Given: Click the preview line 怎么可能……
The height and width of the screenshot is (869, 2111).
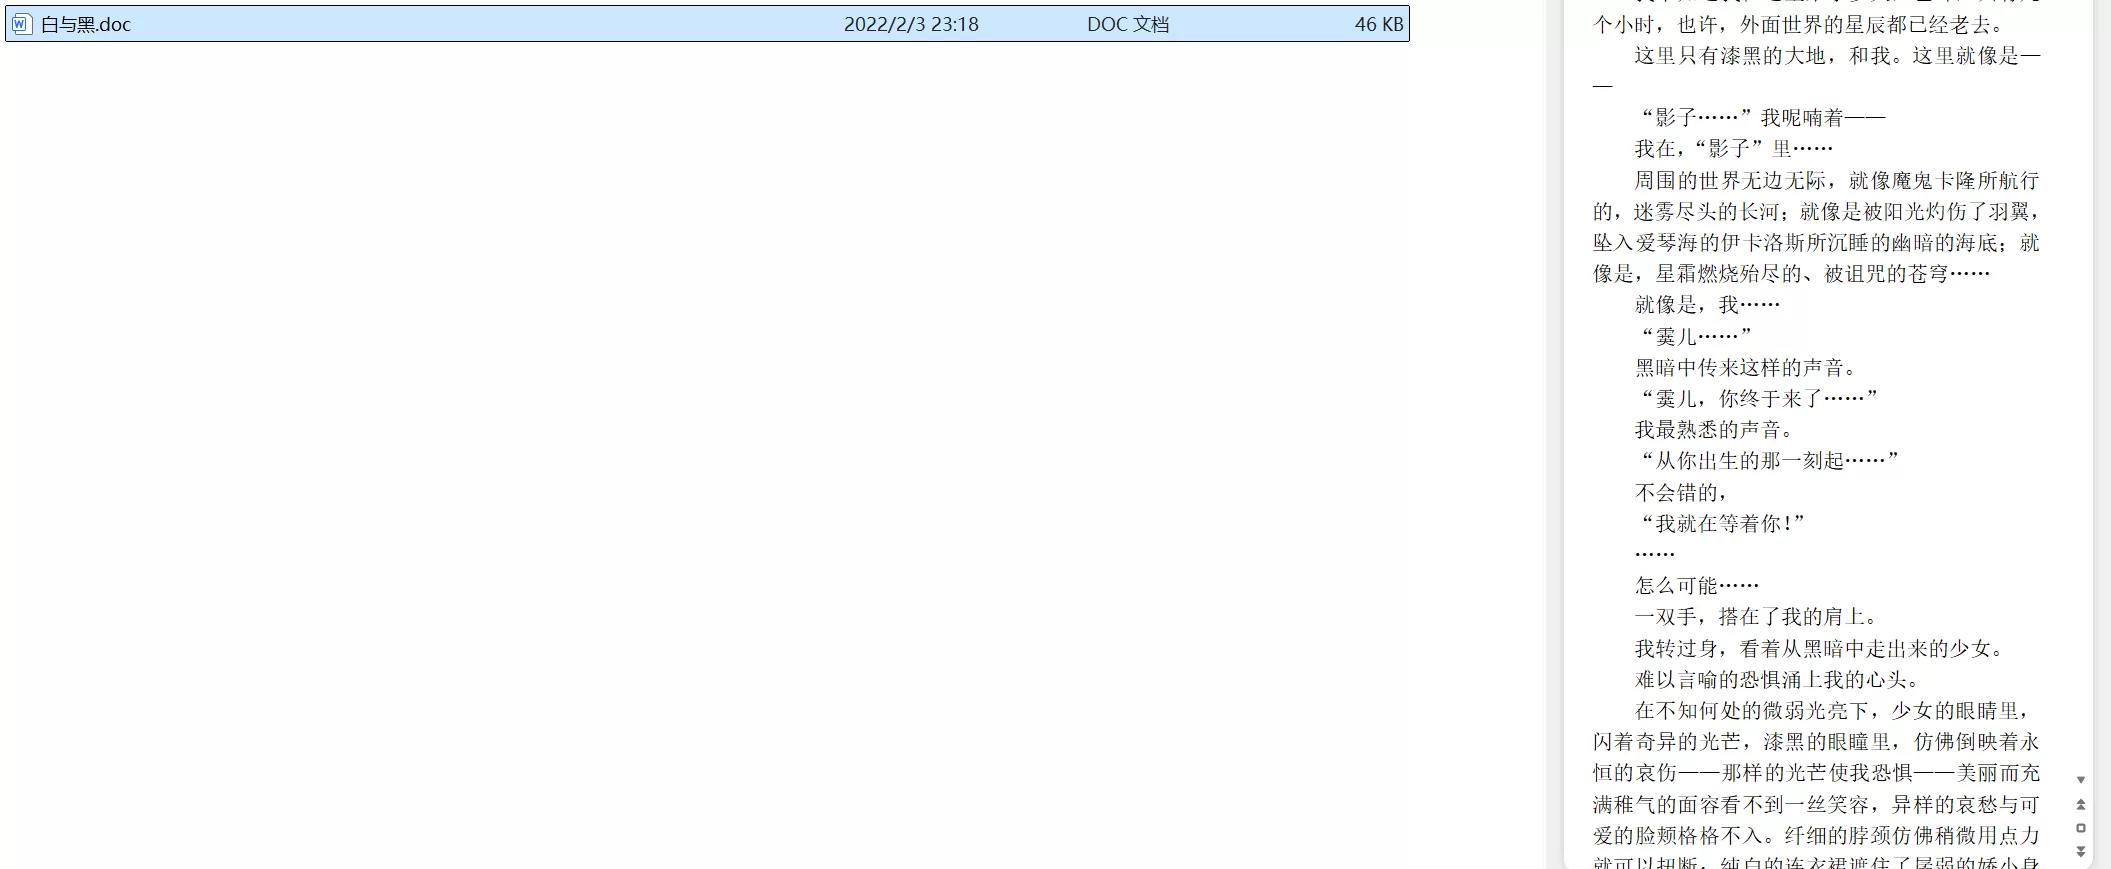Looking at the screenshot, I should point(1696,586).
